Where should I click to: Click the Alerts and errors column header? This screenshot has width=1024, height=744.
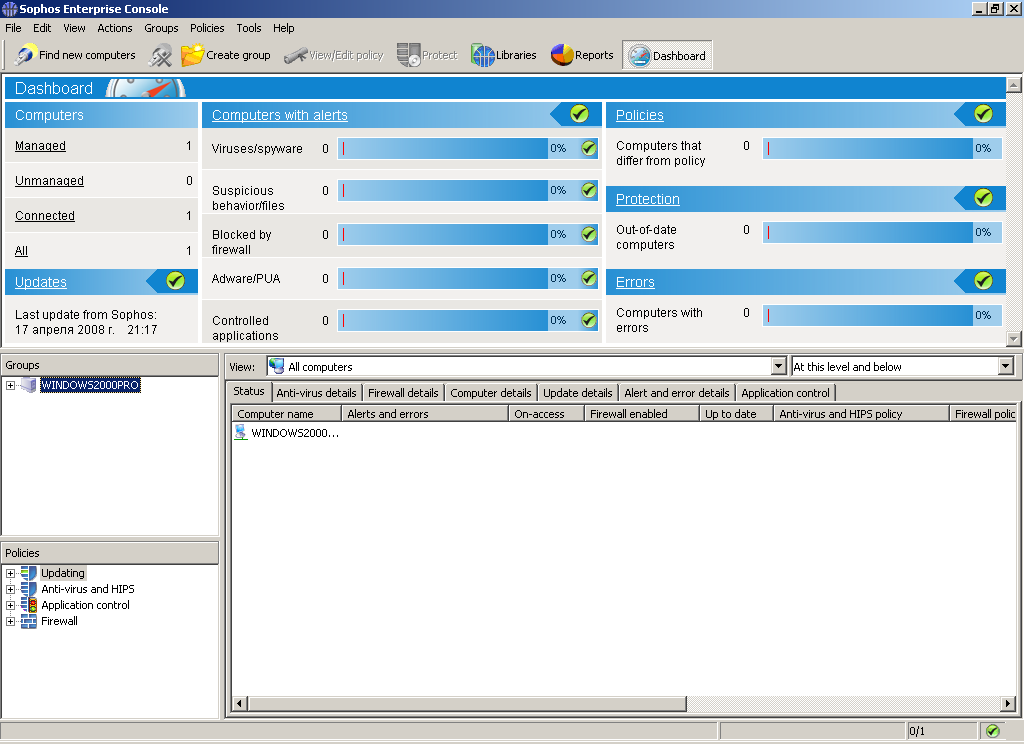424,413
